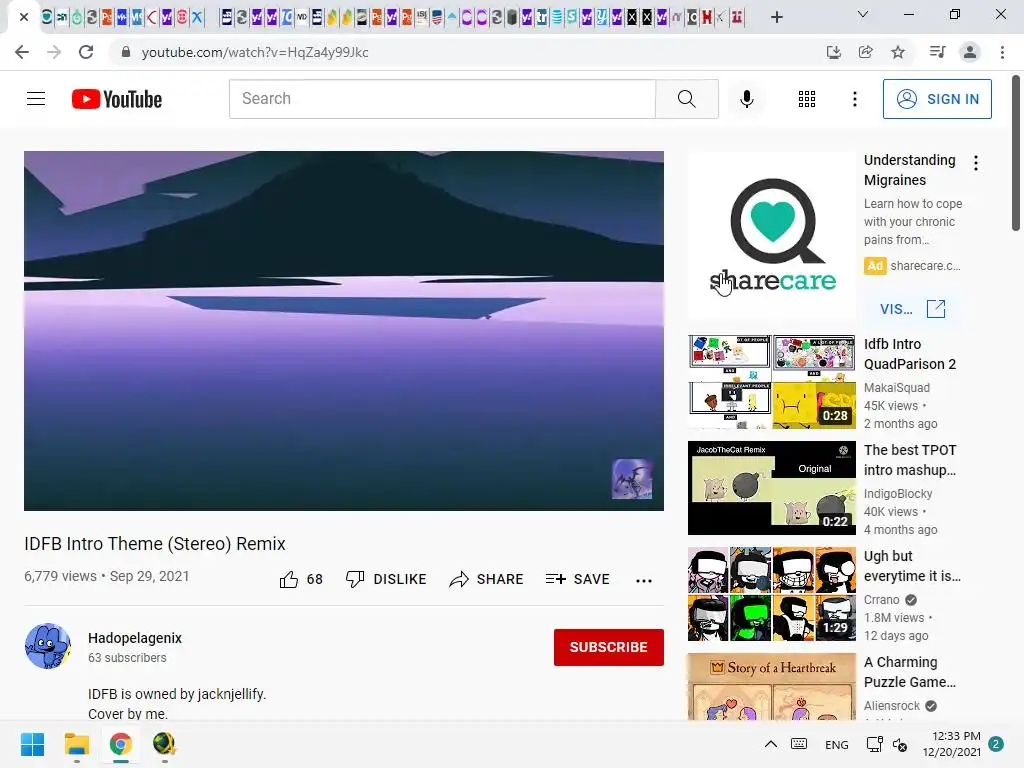The image size is (1024, 768).
Task: Subscribe to the Hadopelagenix channel
Action: point(609,647)
